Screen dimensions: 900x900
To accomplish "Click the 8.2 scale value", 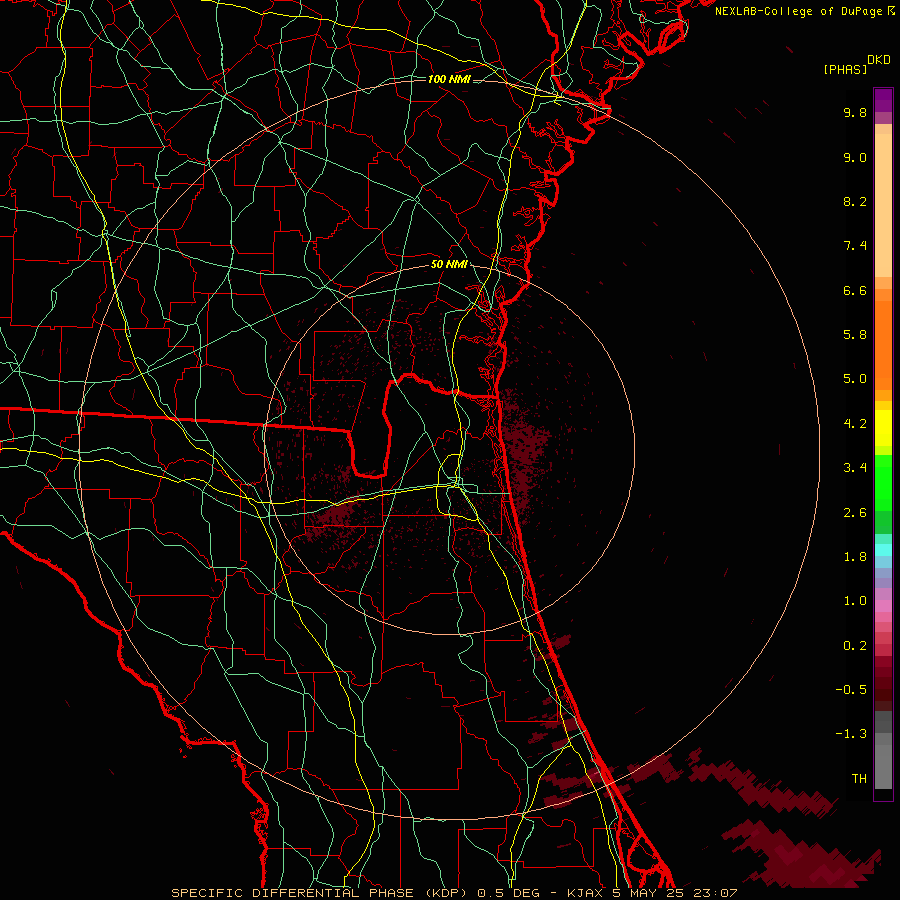I will pyautogui.click(x=855, y=201).
